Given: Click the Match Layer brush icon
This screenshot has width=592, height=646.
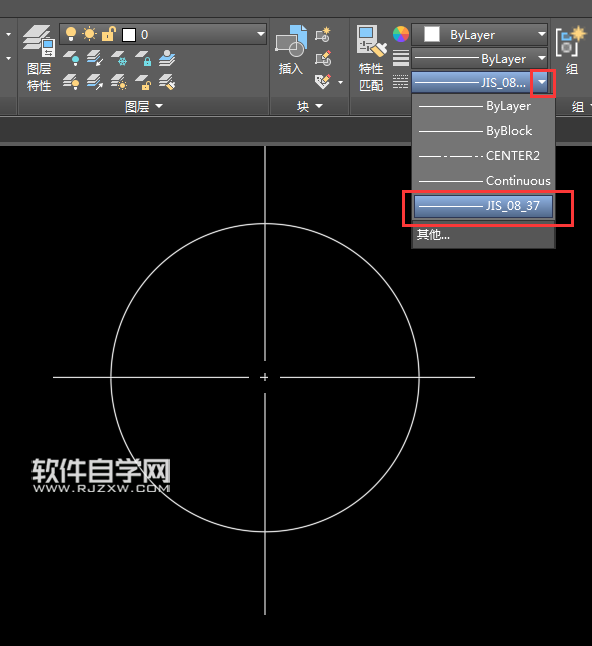Looking at the screenshot, I should [167, 82].
